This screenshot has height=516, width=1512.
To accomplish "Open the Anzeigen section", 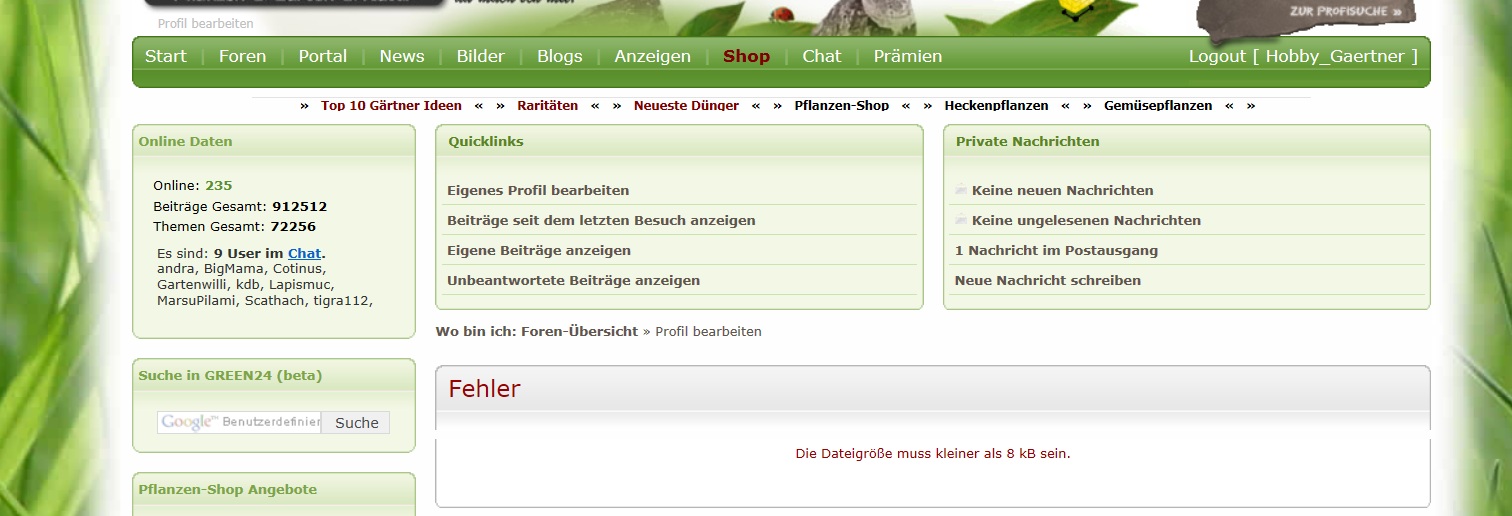I will point(652,56).
